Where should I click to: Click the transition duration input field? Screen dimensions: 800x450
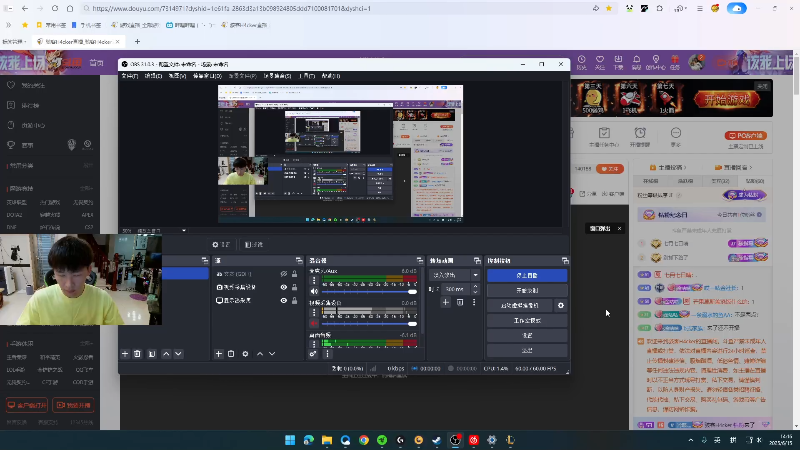point(456,289)
